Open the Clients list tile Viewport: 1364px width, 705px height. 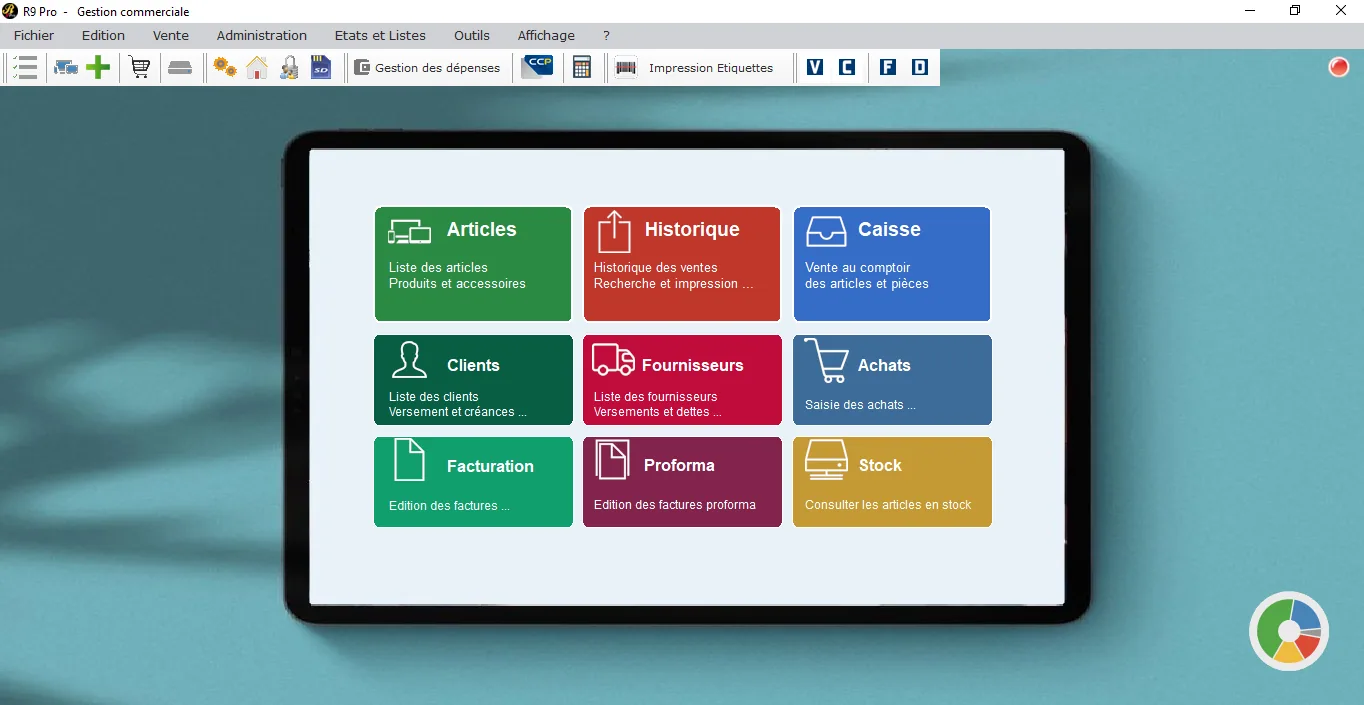pyautogui.click(x=473, y=380)
